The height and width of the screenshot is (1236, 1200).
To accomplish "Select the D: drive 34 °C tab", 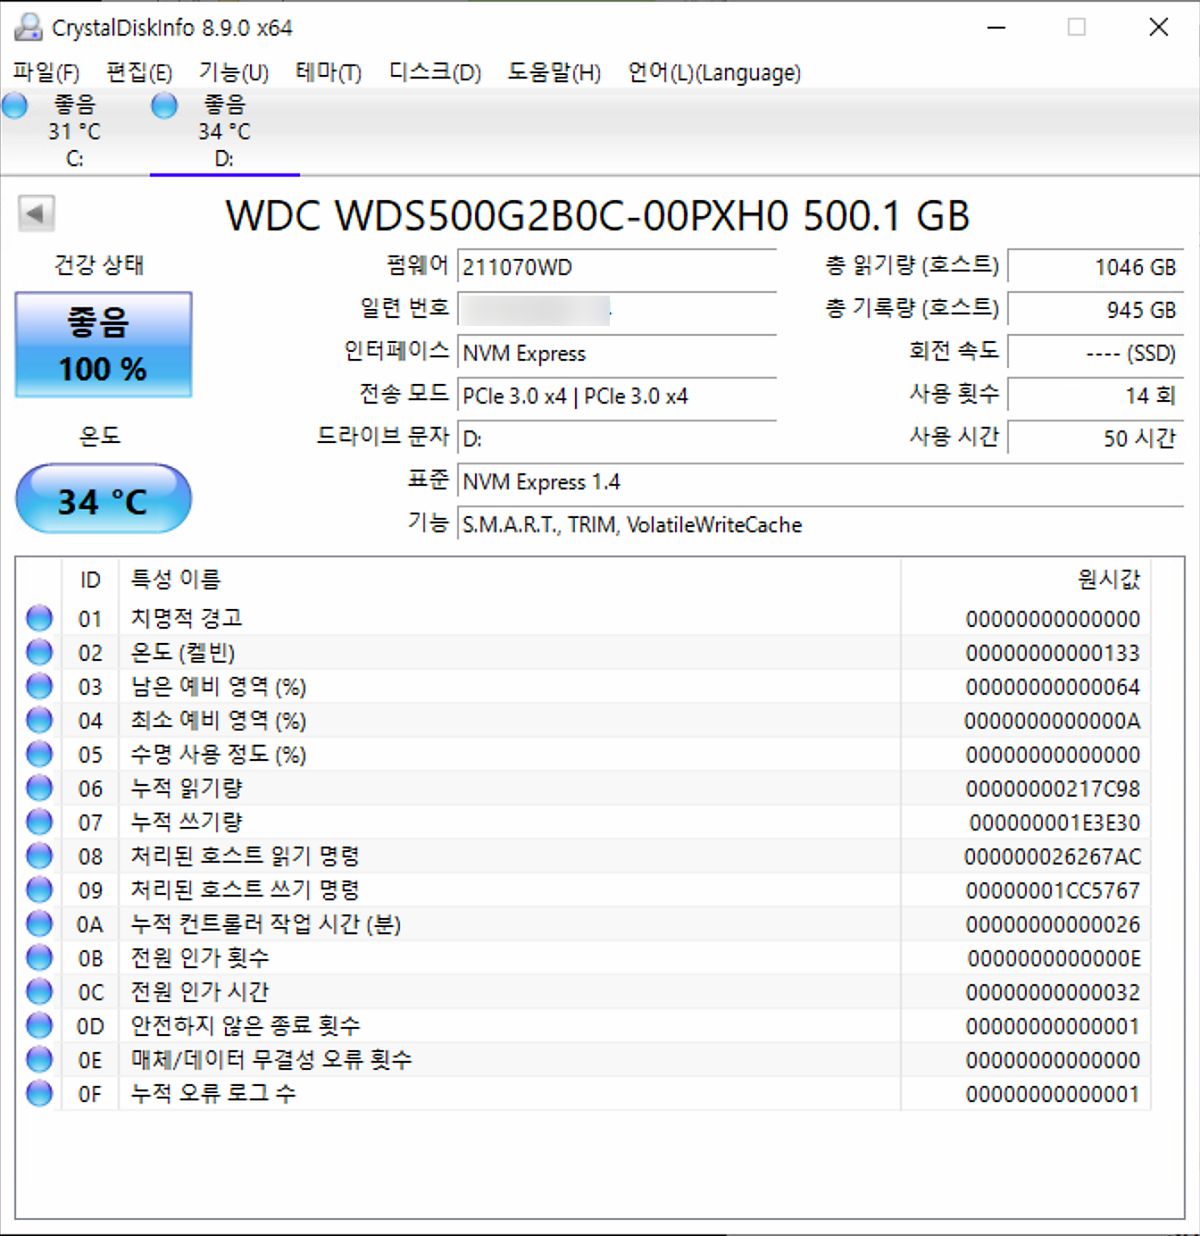I will [x=225, y=131].
